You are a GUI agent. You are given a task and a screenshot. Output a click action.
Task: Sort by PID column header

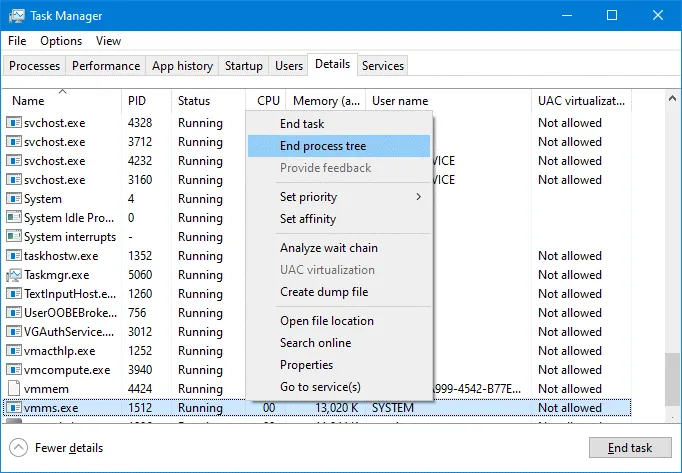tap(137, 101)
